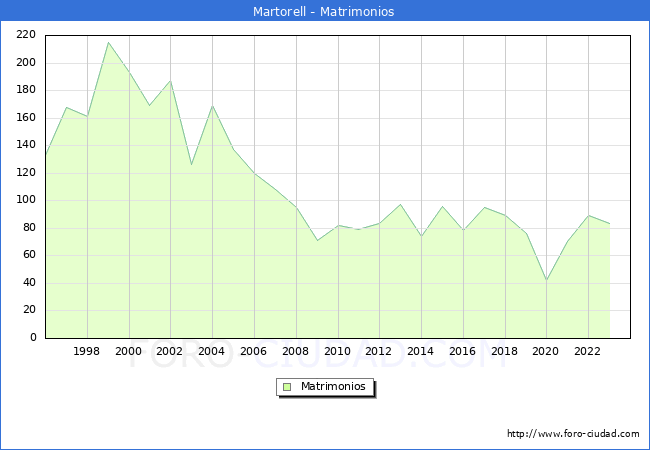The width and height of the screenshot is (650, 450).
Task: Click the 2010 x-axis label
Action: coord(337,351)
